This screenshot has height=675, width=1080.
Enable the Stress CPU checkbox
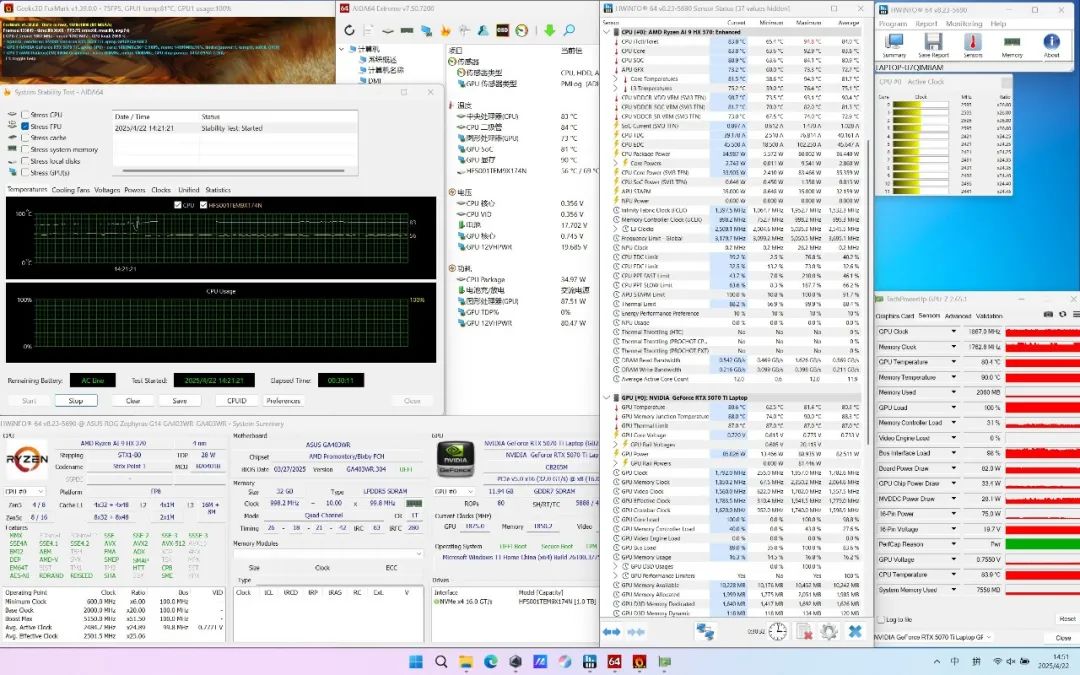point(25,115)
